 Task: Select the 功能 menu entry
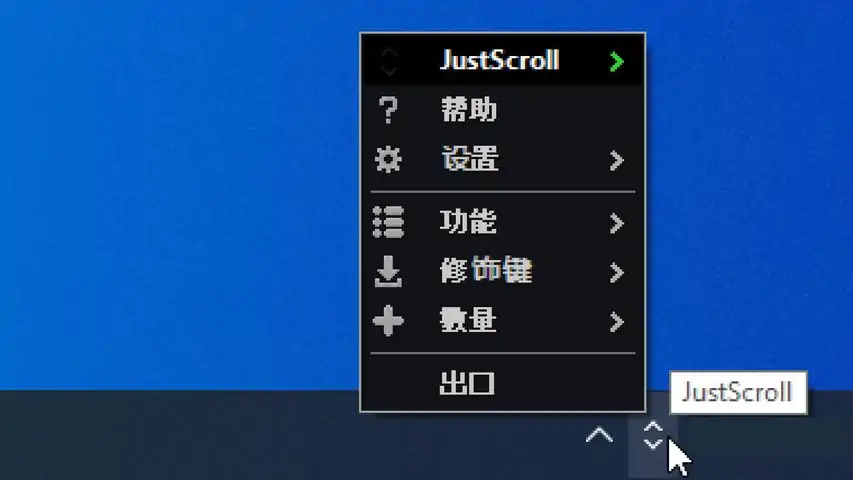503,222
